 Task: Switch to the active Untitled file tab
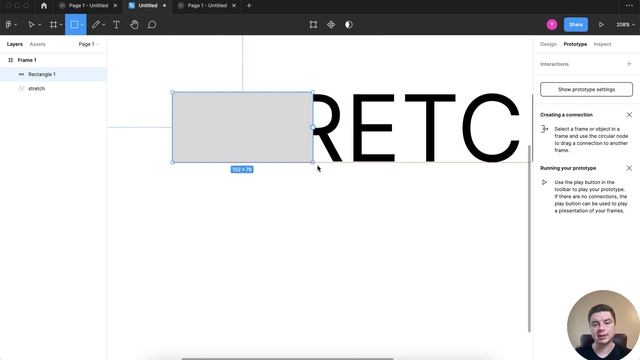[x=148, y=6]
